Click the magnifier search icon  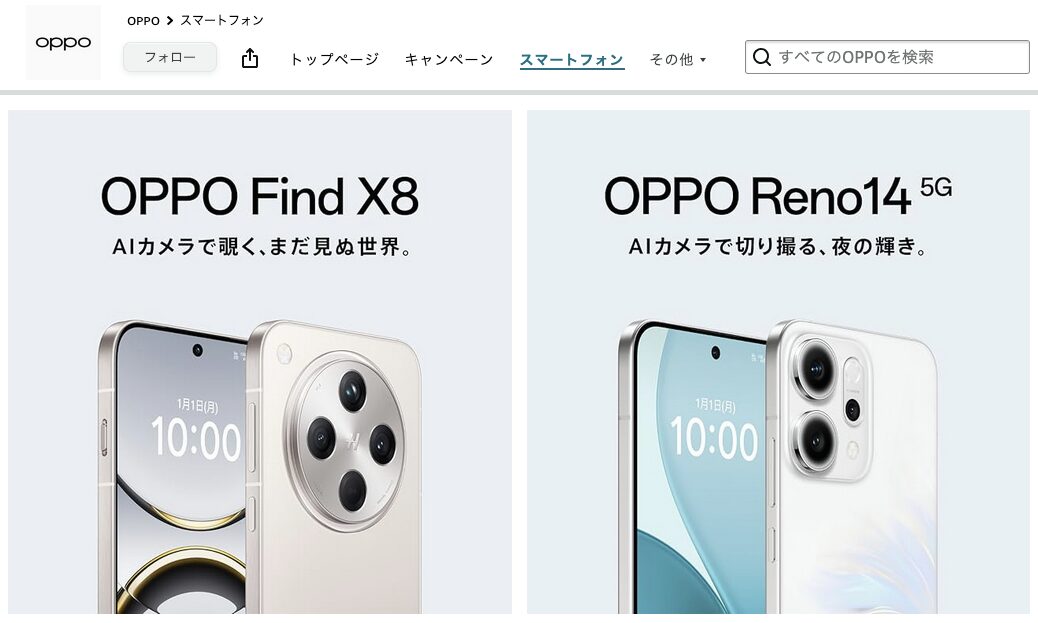pos(762,57)
